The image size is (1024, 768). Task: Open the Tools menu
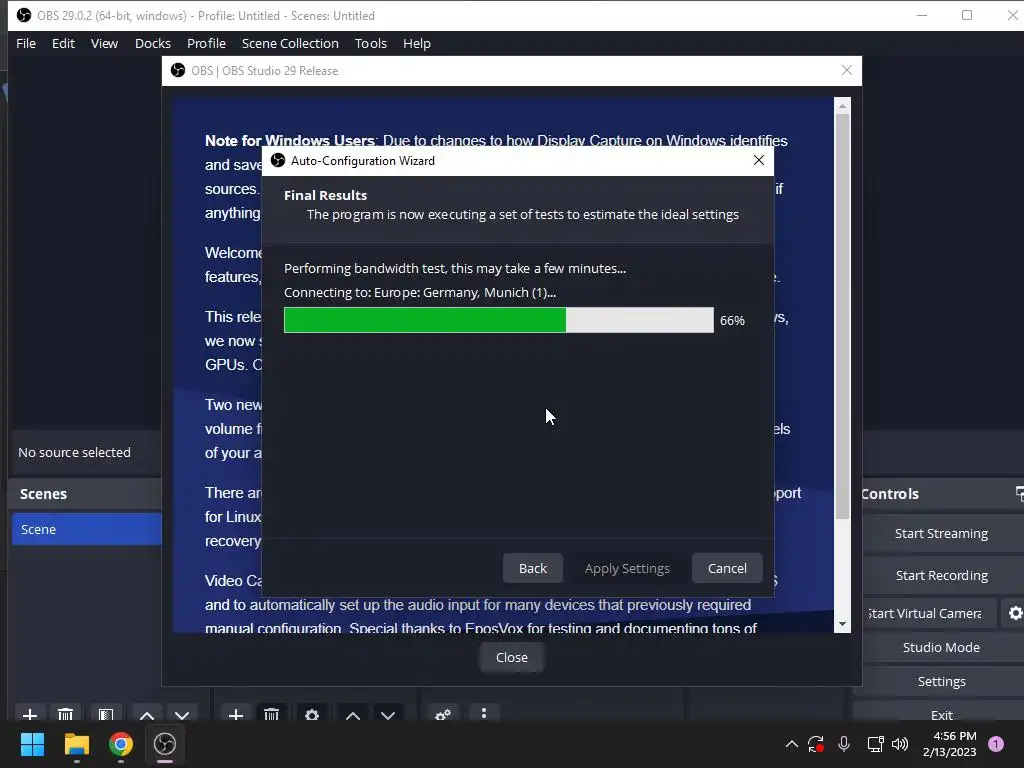click(371, 43)
